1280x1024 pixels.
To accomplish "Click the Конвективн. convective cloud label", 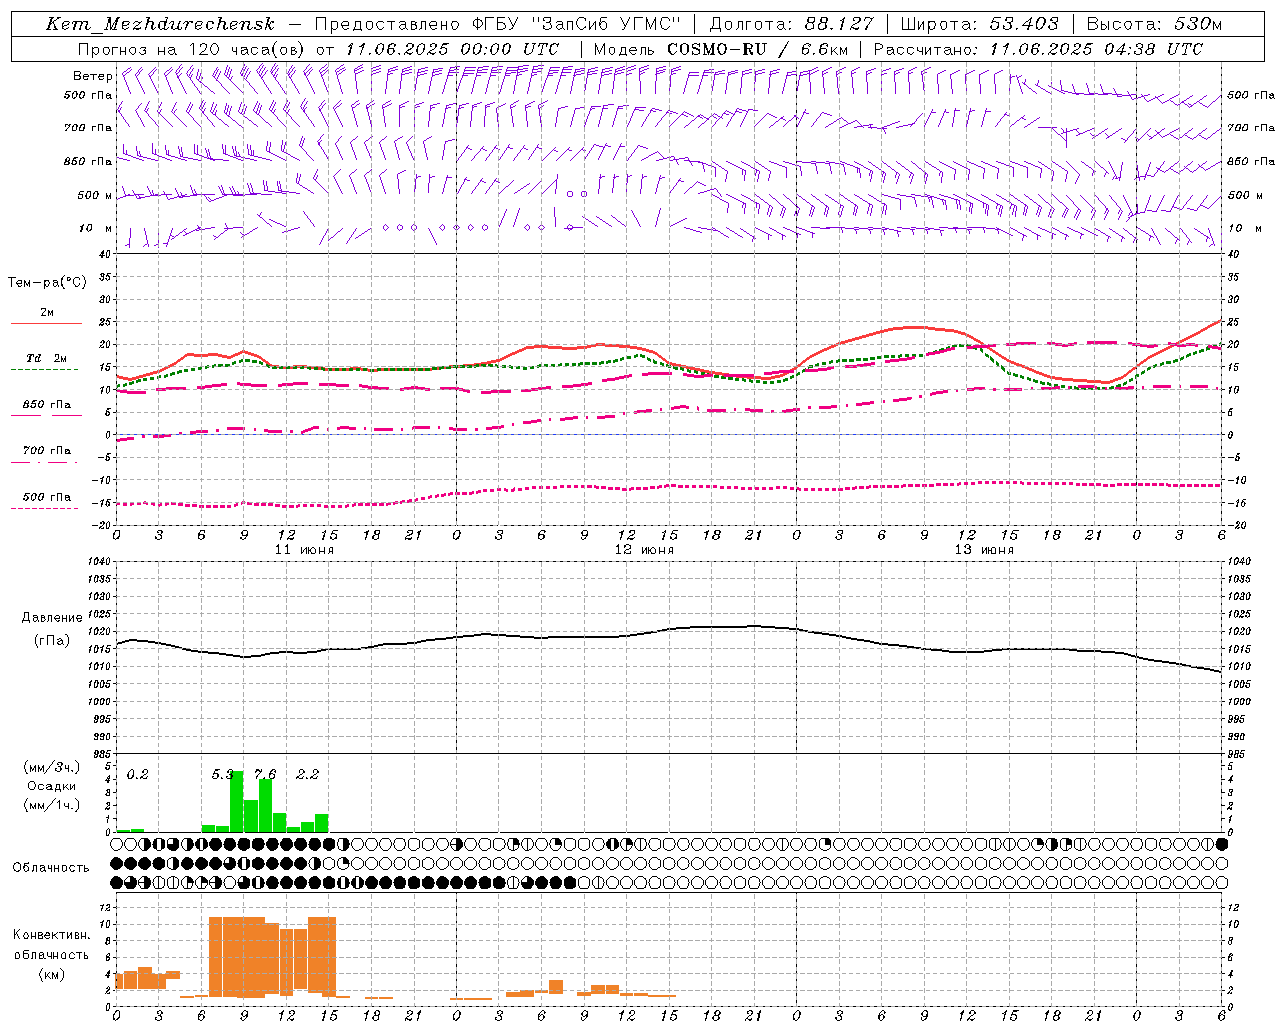I will [52, 935].
